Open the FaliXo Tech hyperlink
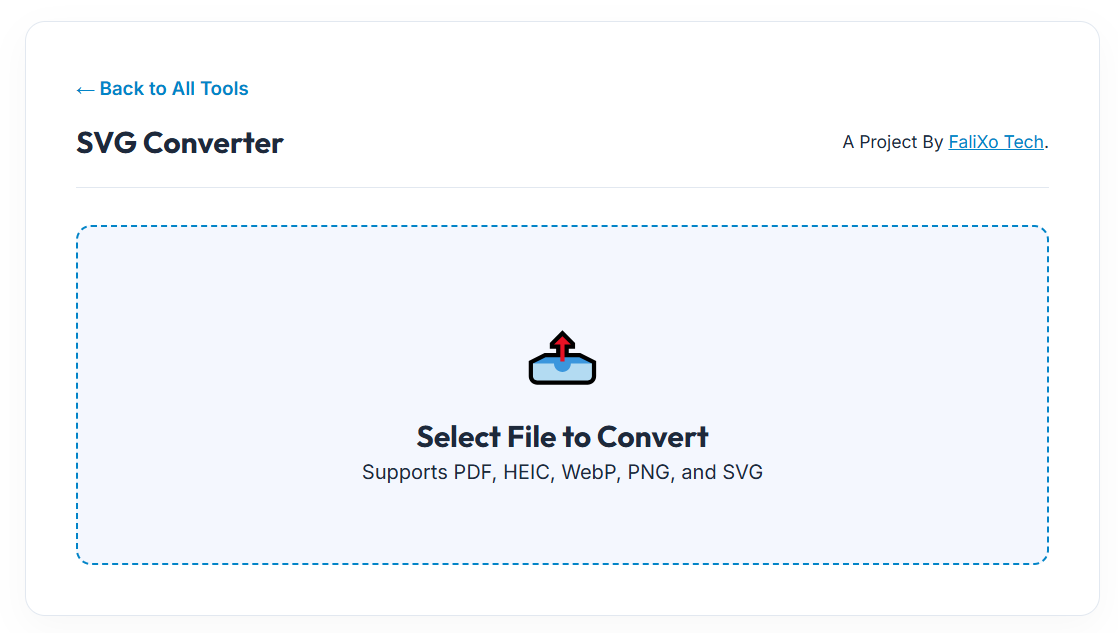This screenshot has height=633, width=1118. click(x=995, y=142)
